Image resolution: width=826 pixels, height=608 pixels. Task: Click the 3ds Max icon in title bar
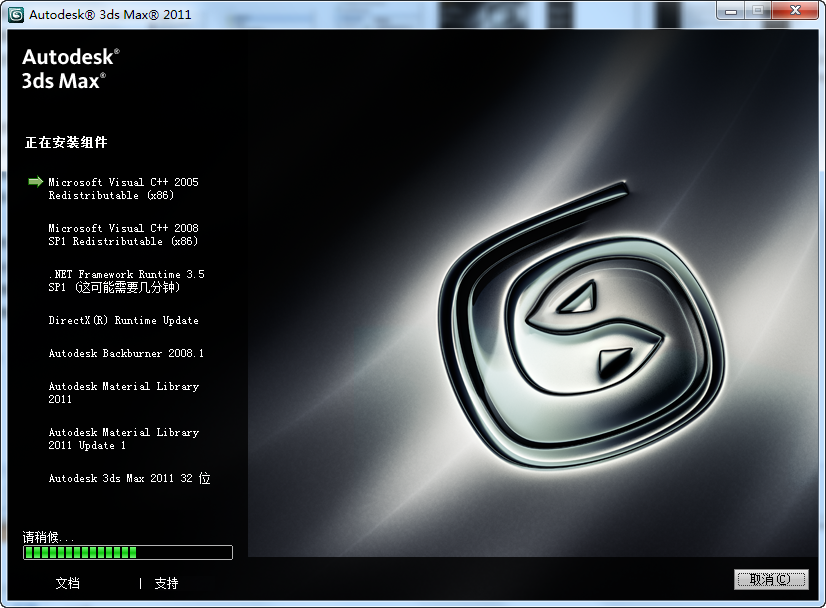click(15, 14)
